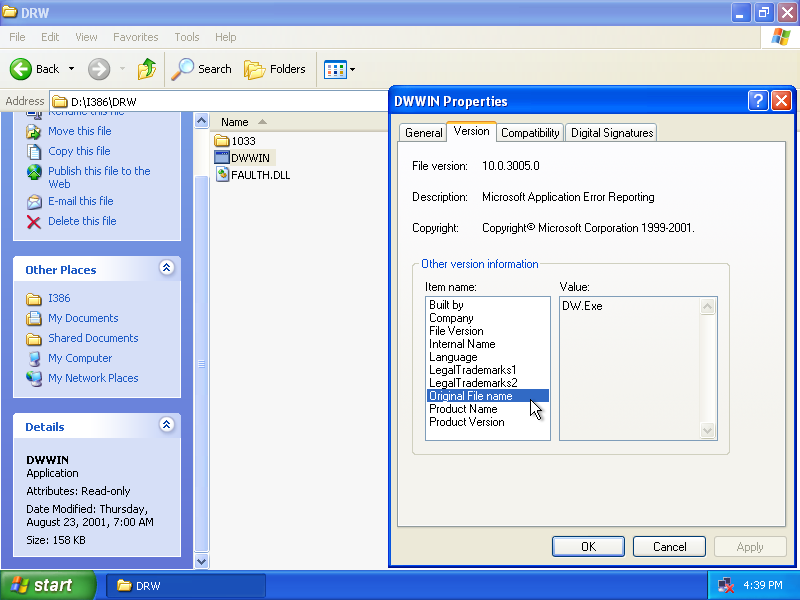Click the Back navigation arrow icon
Image resolution: width=800 pixels, height=600 pixels.
coord(22,69)
